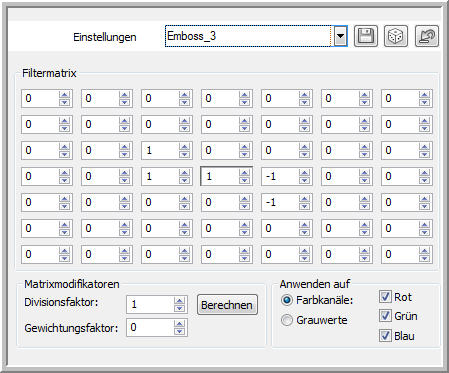Enable the Farbkanäle radio button
Viewport: 449px width, 373px height.
point(287,300)
